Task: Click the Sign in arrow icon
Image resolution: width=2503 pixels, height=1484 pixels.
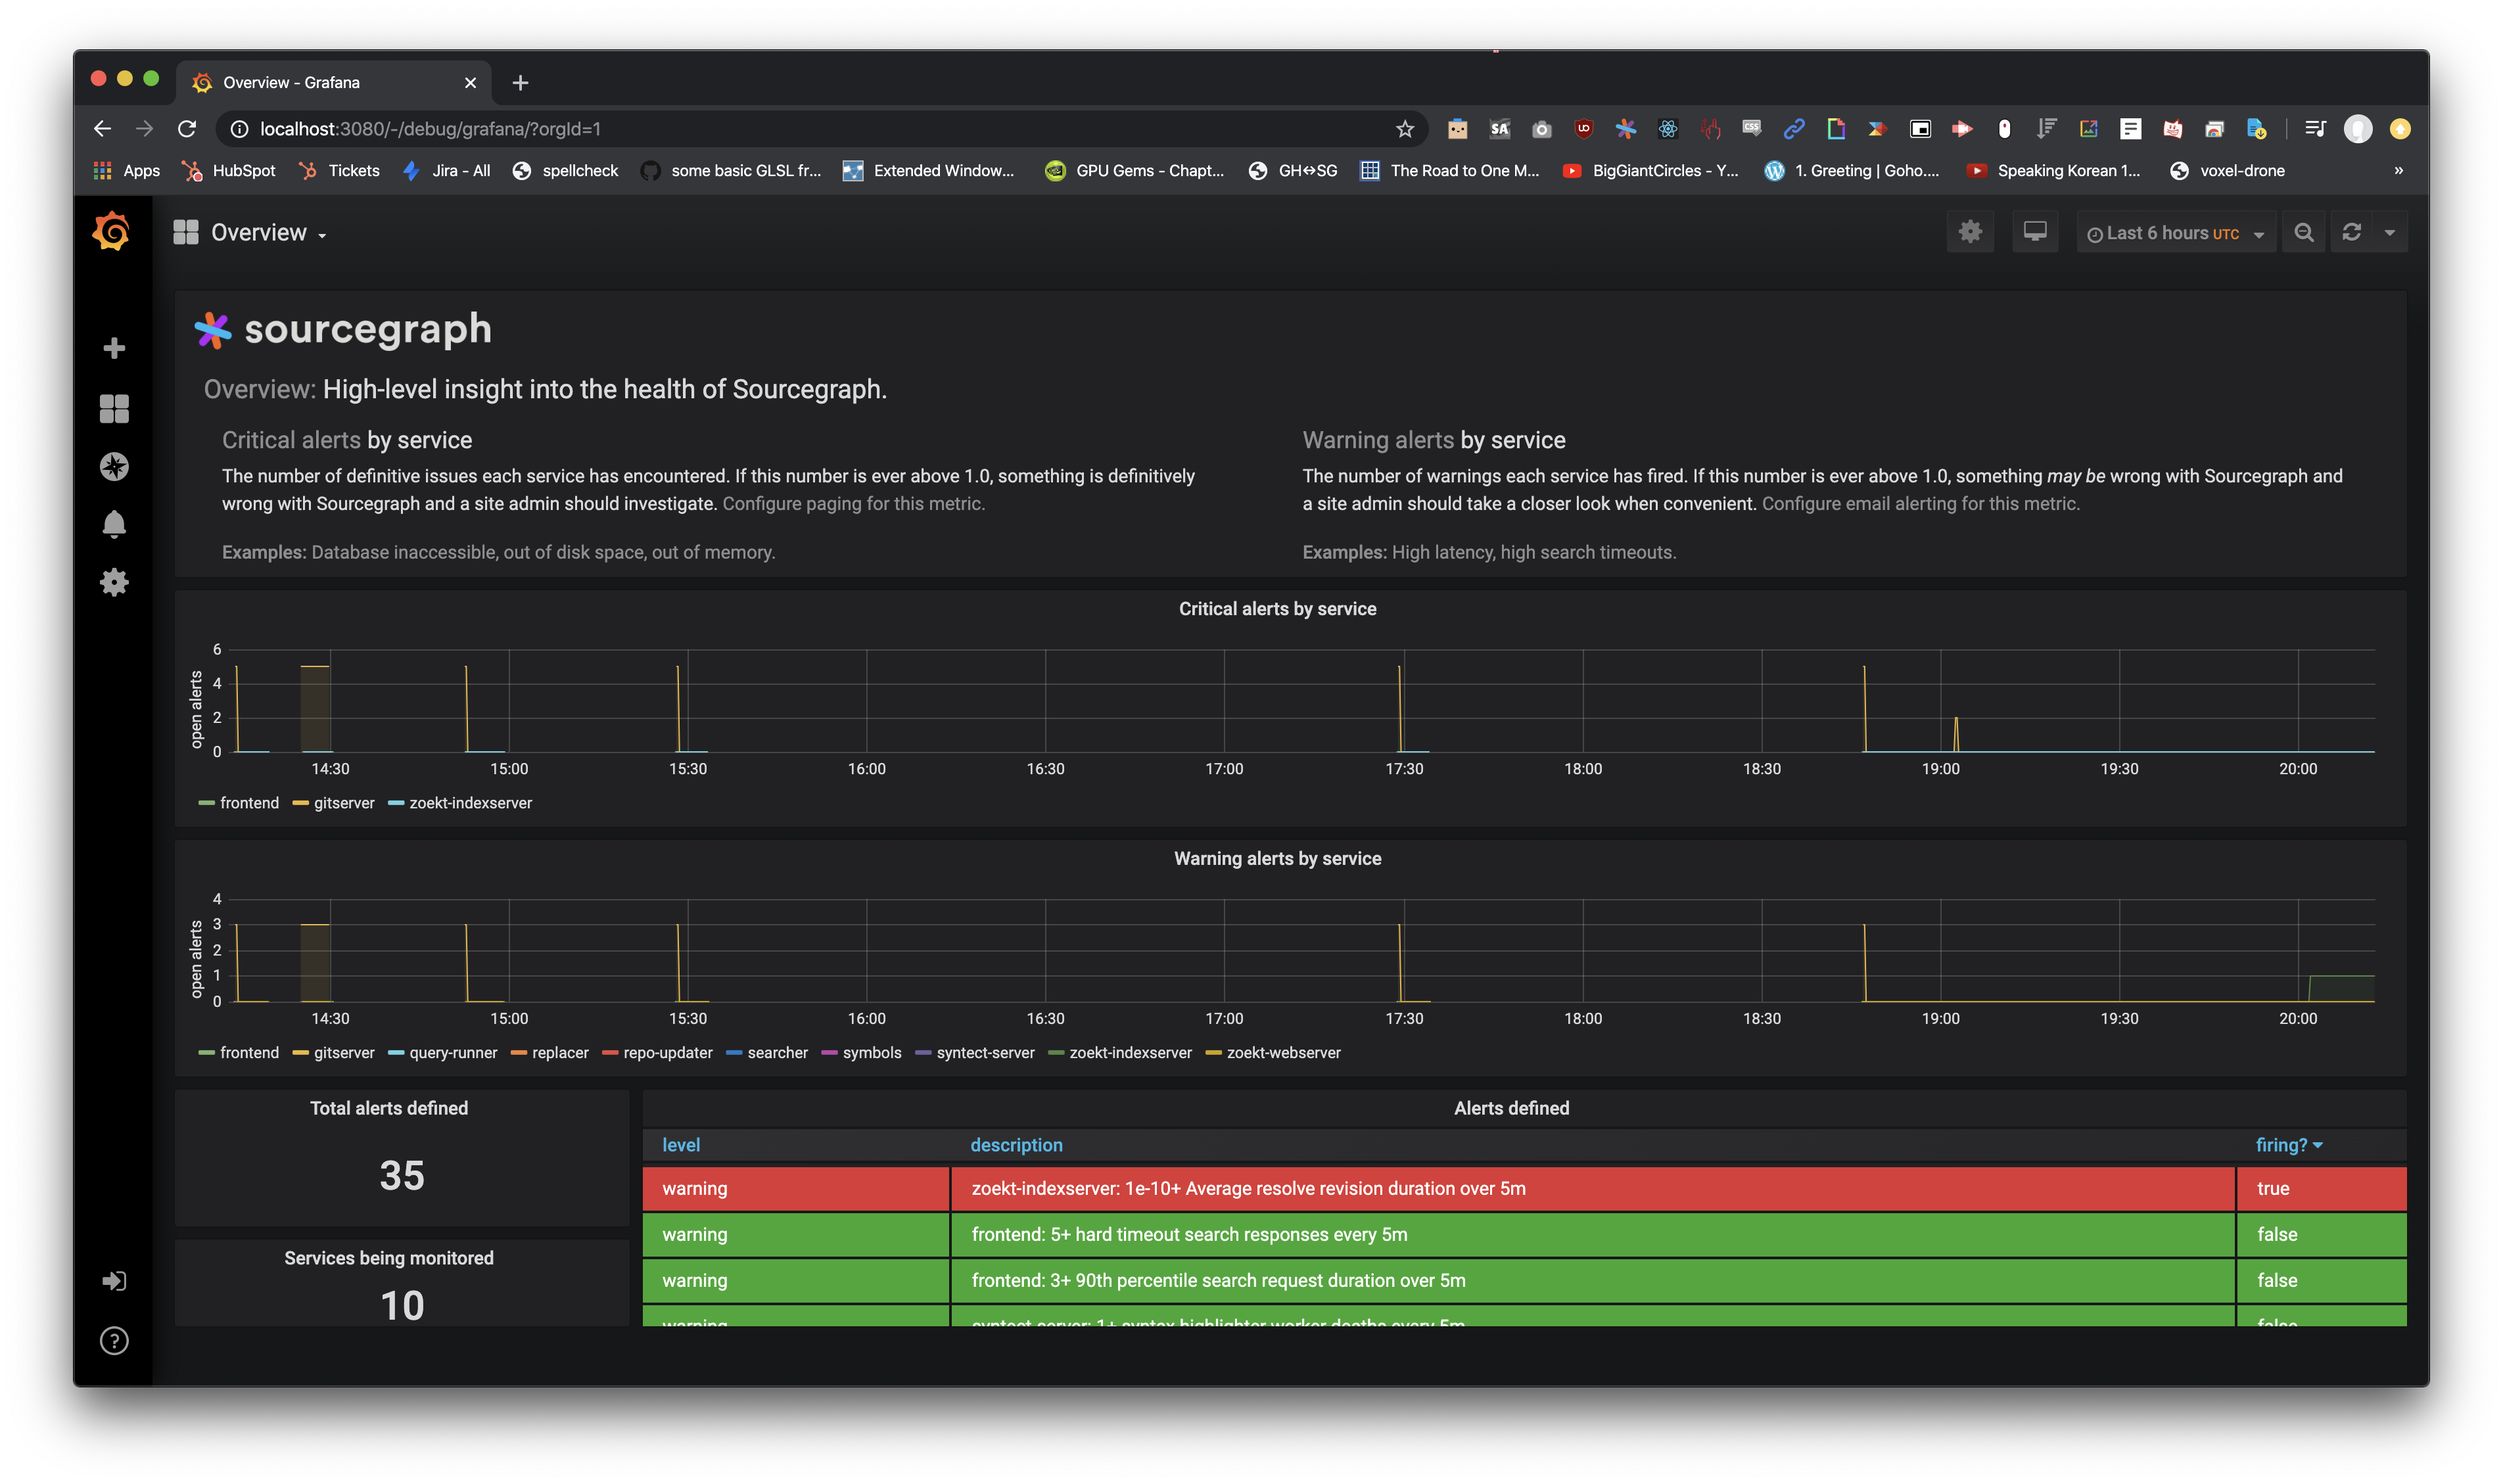Action: 114,1281
